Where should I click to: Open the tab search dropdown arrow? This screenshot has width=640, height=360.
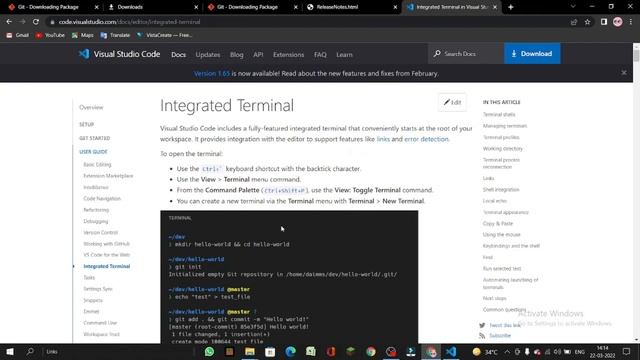[x=573, y=7]
